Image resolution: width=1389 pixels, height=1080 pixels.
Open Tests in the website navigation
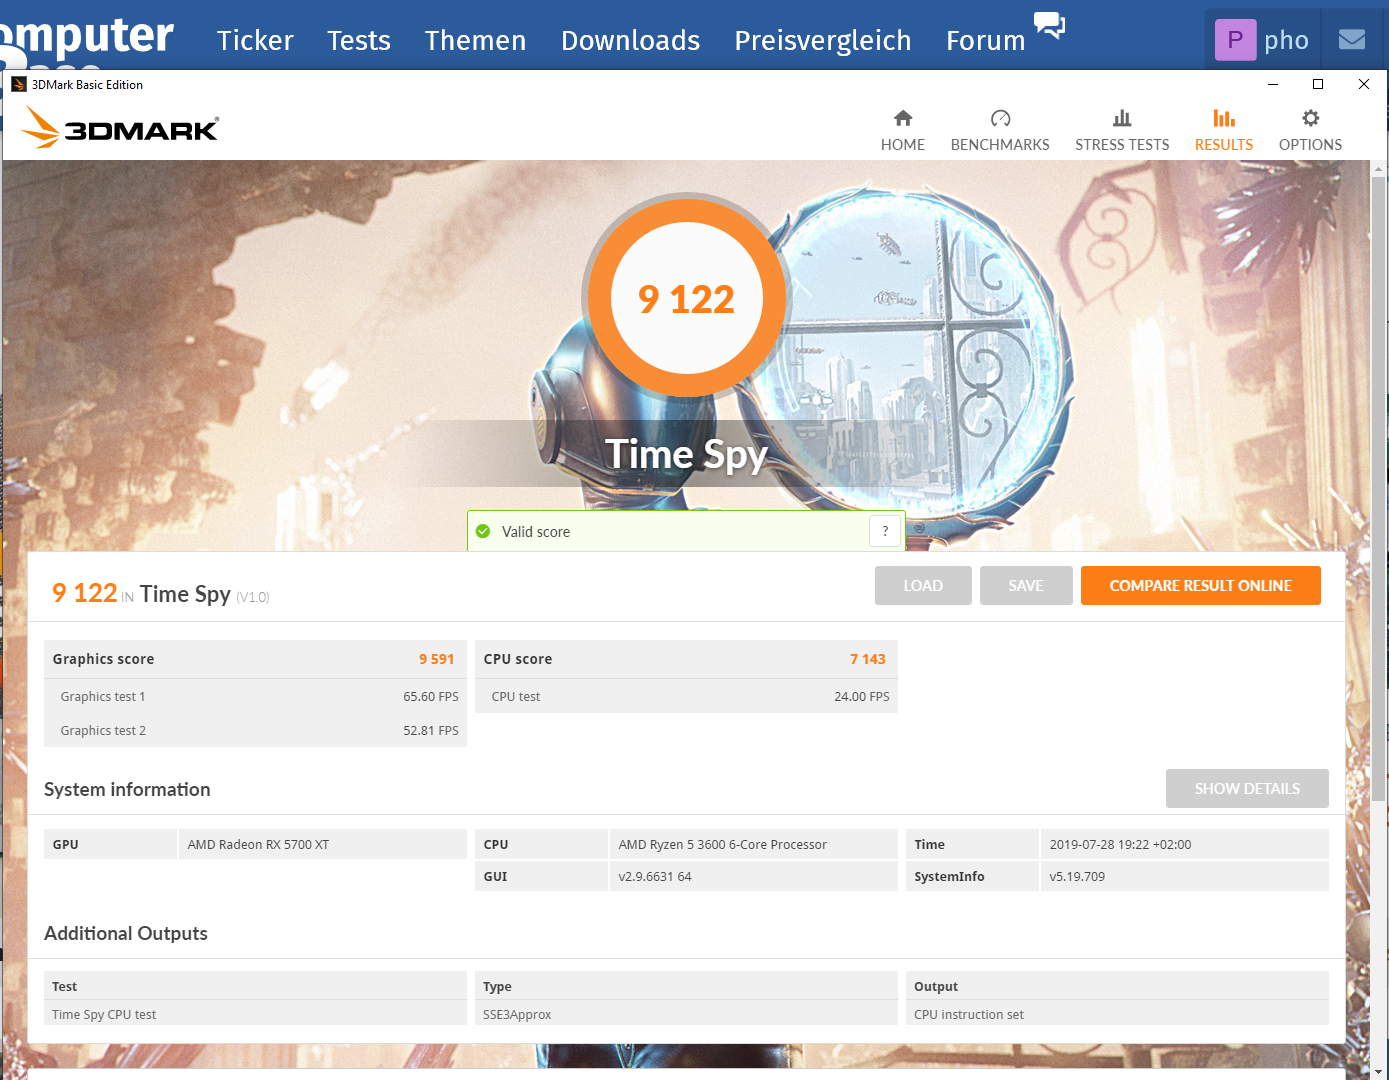pyautogui.click(x=359, y=40)
